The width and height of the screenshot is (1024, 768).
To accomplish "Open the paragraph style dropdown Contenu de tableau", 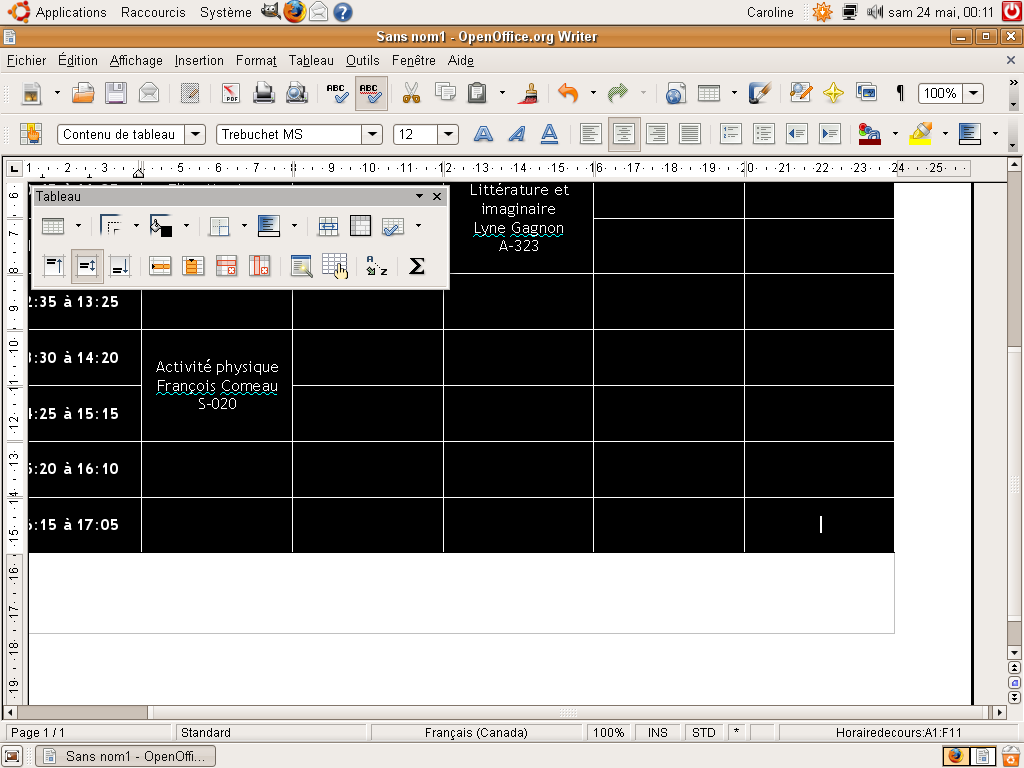I will coord(196,134).
